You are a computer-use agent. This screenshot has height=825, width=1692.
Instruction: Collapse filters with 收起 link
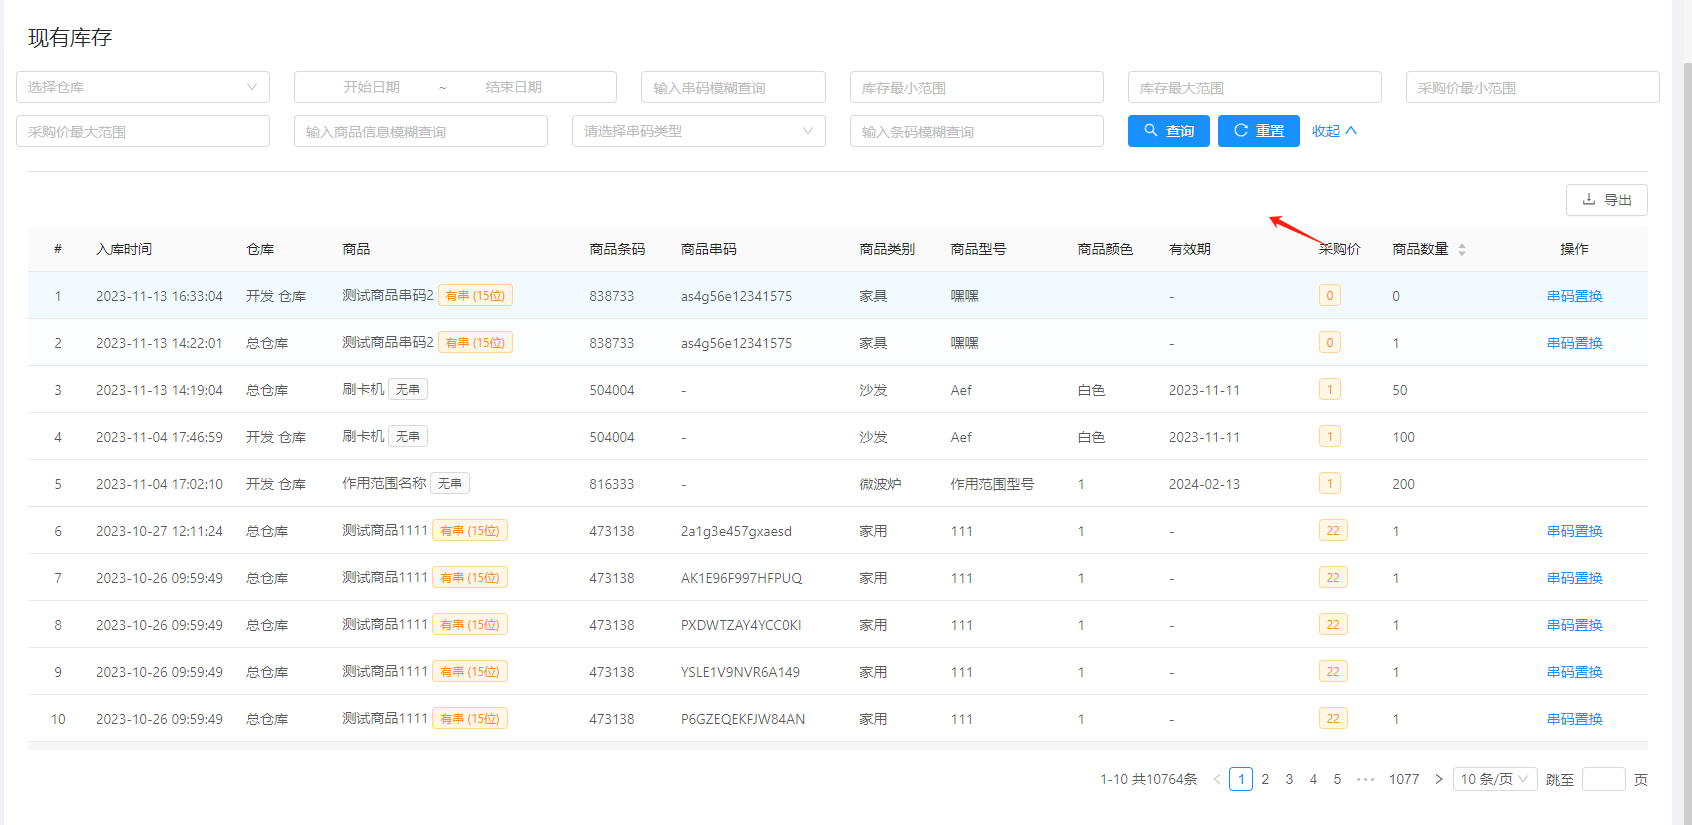point(1334,131)
